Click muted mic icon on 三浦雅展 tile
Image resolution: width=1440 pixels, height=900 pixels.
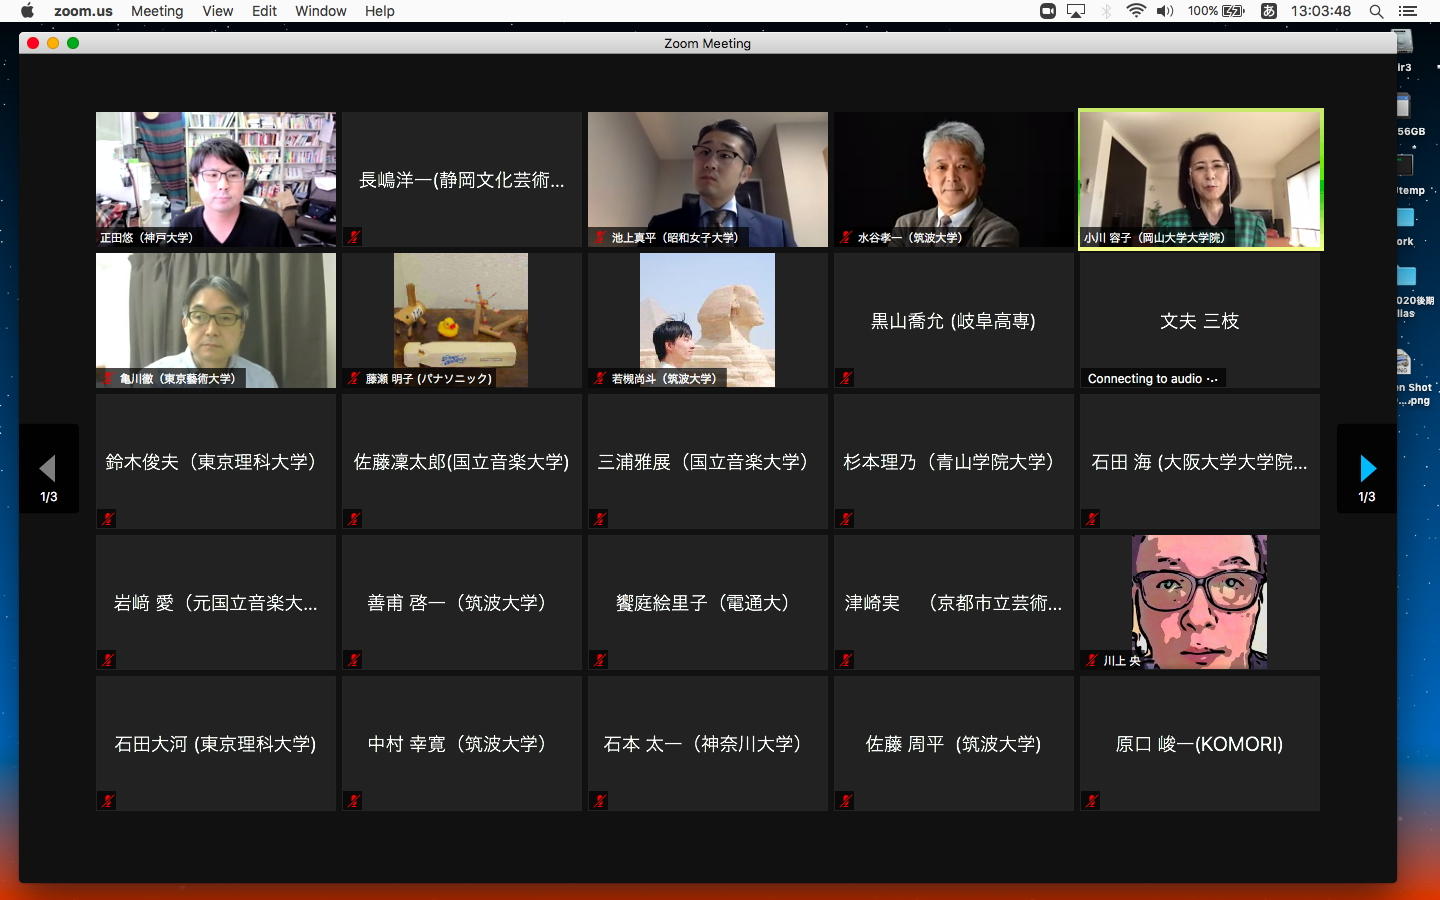click(599, 519)
